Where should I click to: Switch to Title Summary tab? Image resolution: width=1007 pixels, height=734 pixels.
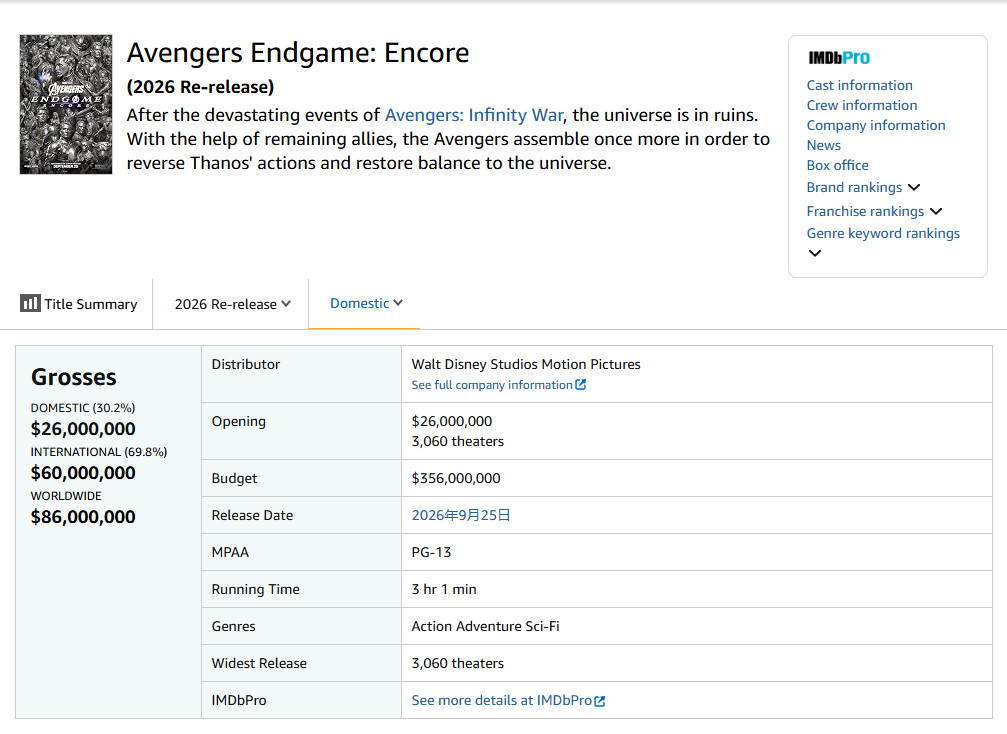pyautogui.click(x=79, y=304)
